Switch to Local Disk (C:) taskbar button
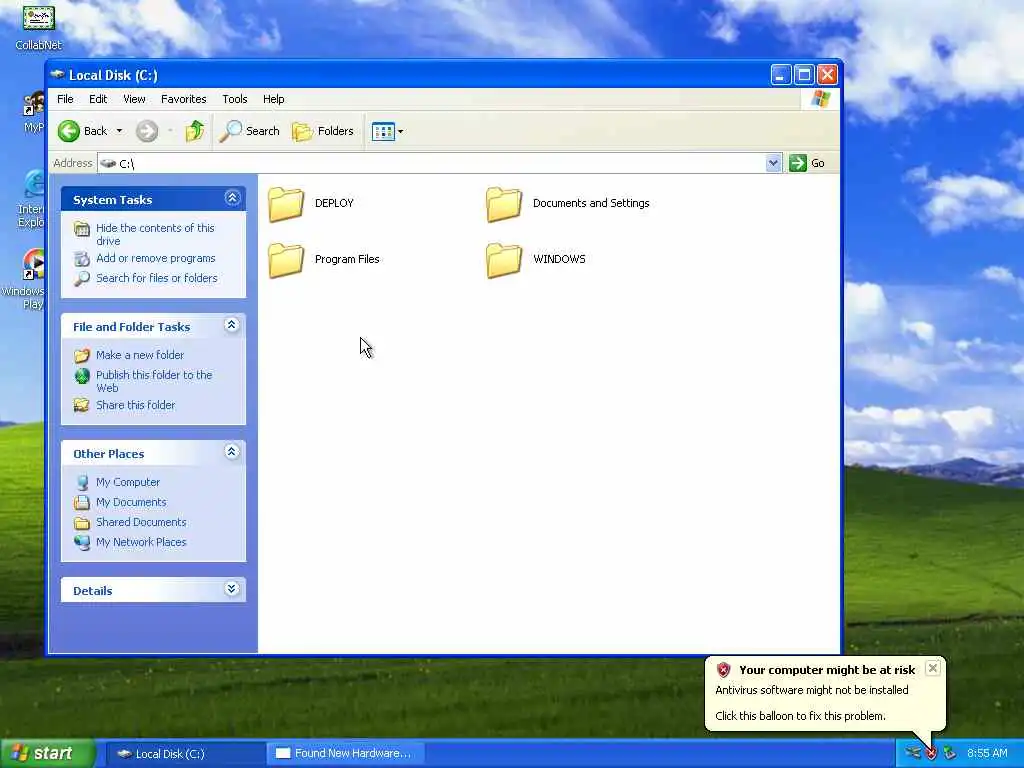This screenshot has height=768, width=1024. [184, 754]
